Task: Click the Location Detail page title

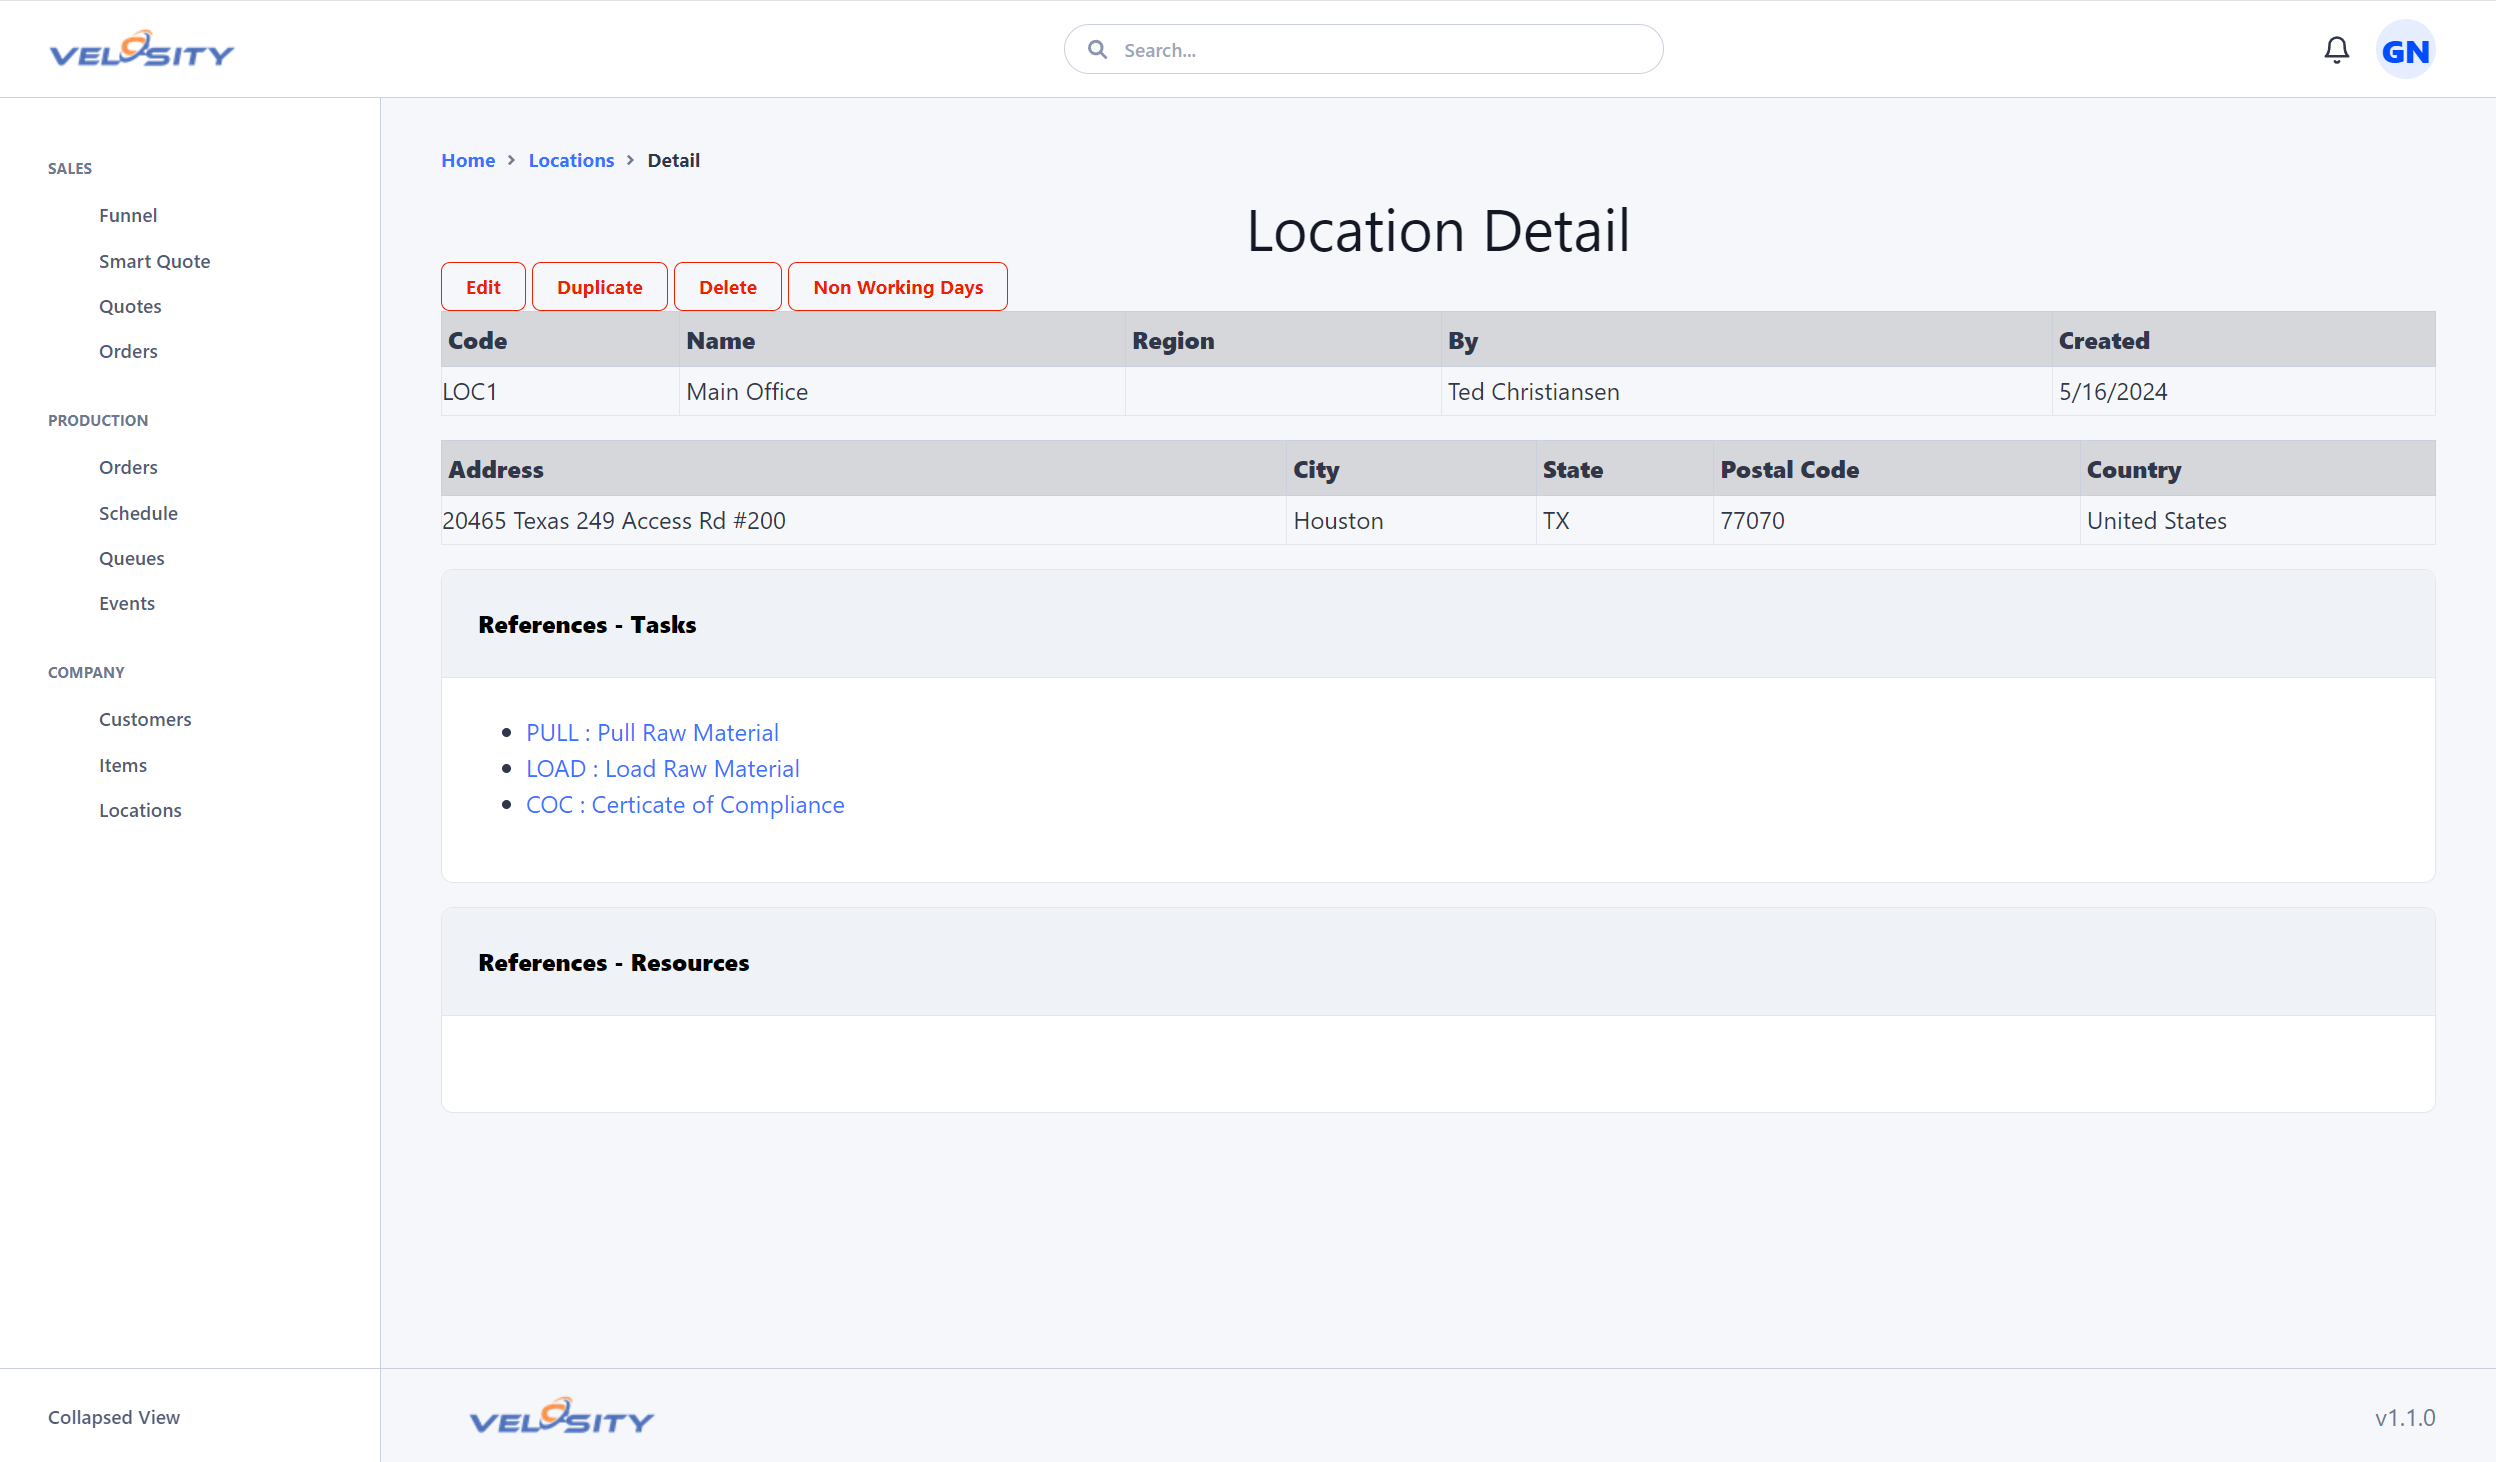Action: (x=1438, y=231)
